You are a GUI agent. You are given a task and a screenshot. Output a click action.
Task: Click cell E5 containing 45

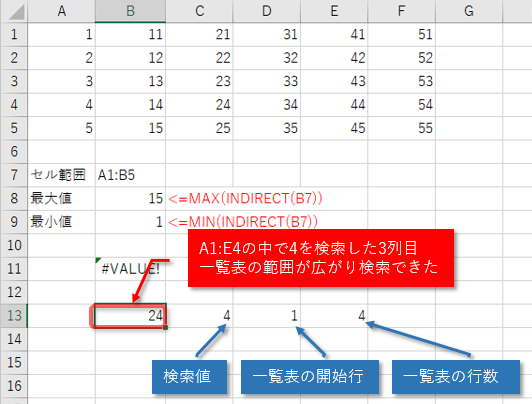334,128
